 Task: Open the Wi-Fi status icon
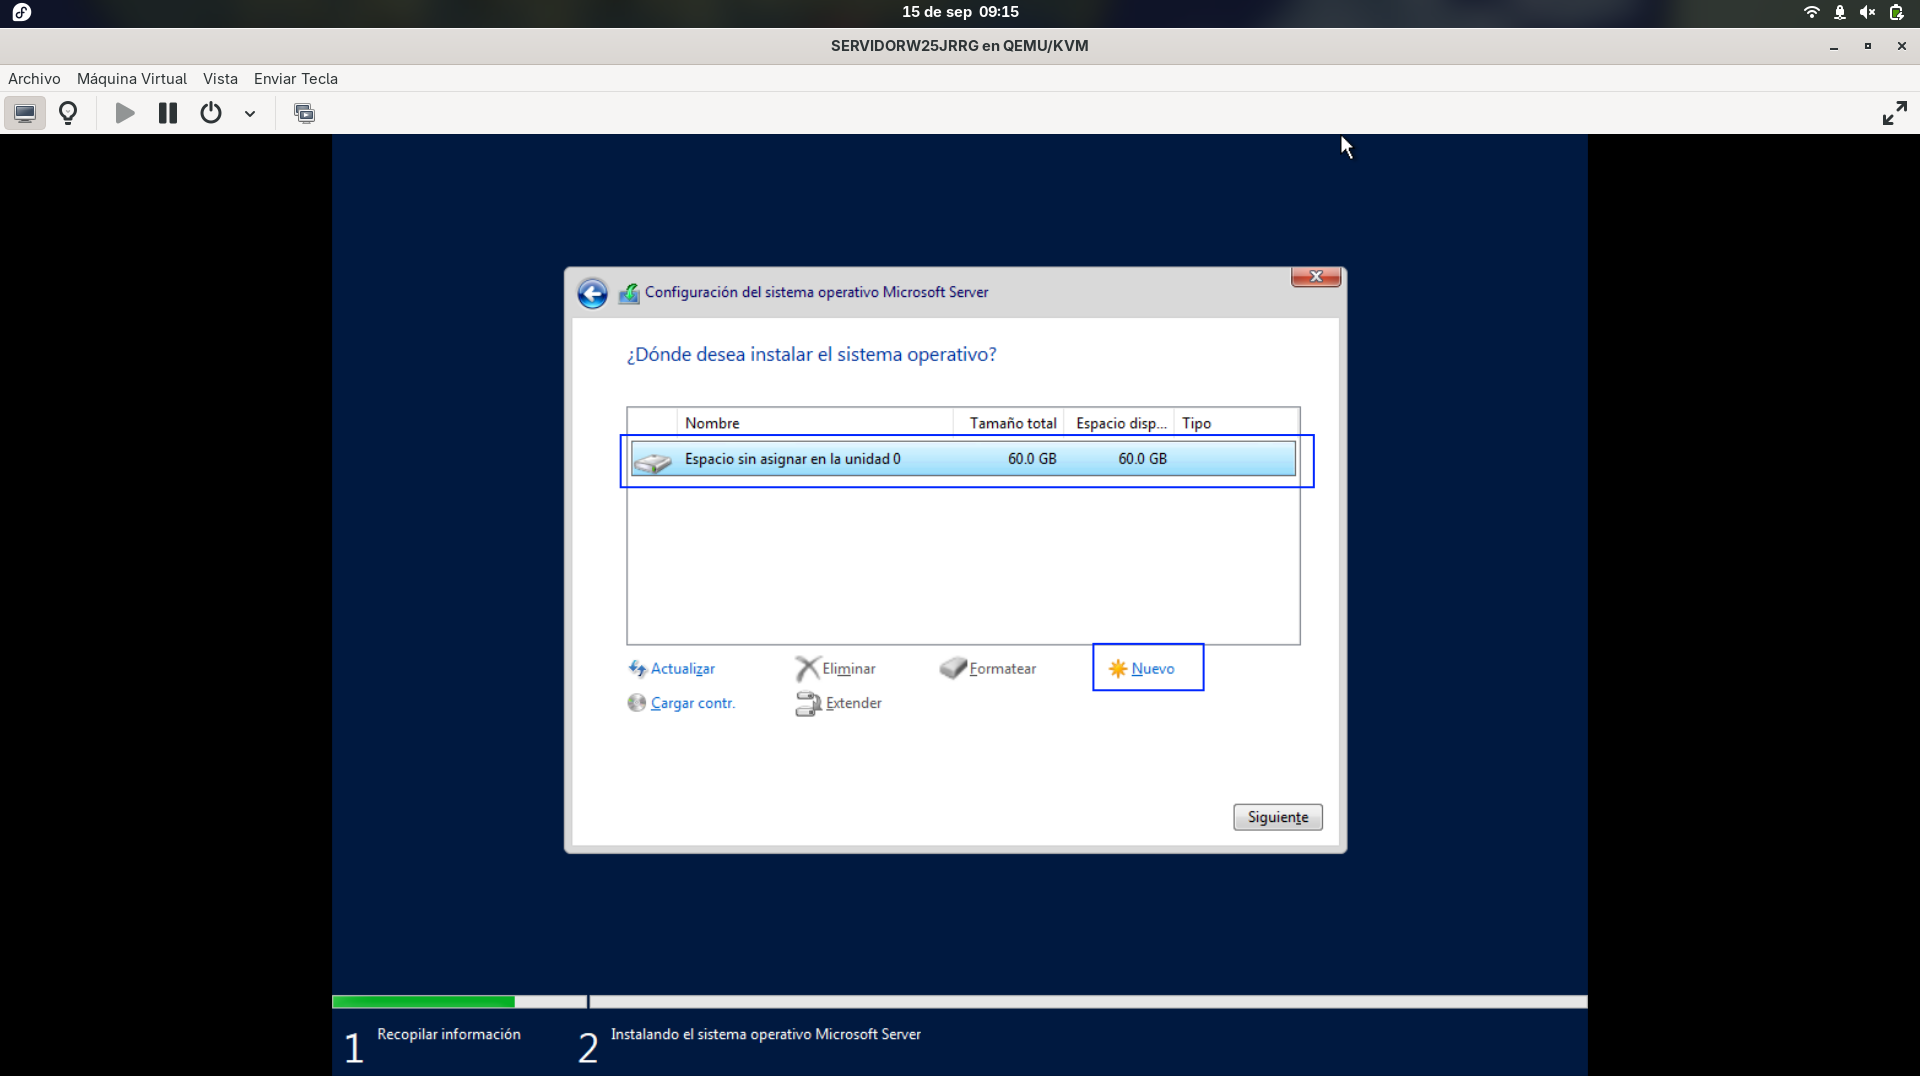coord(1811,12)
